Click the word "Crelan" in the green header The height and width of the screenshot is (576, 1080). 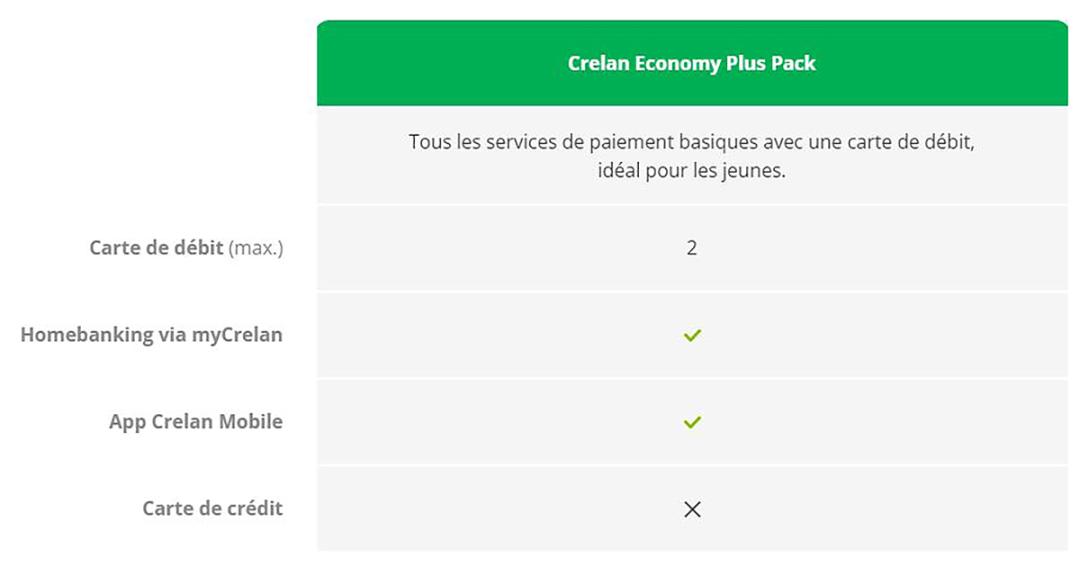point(598,63)
